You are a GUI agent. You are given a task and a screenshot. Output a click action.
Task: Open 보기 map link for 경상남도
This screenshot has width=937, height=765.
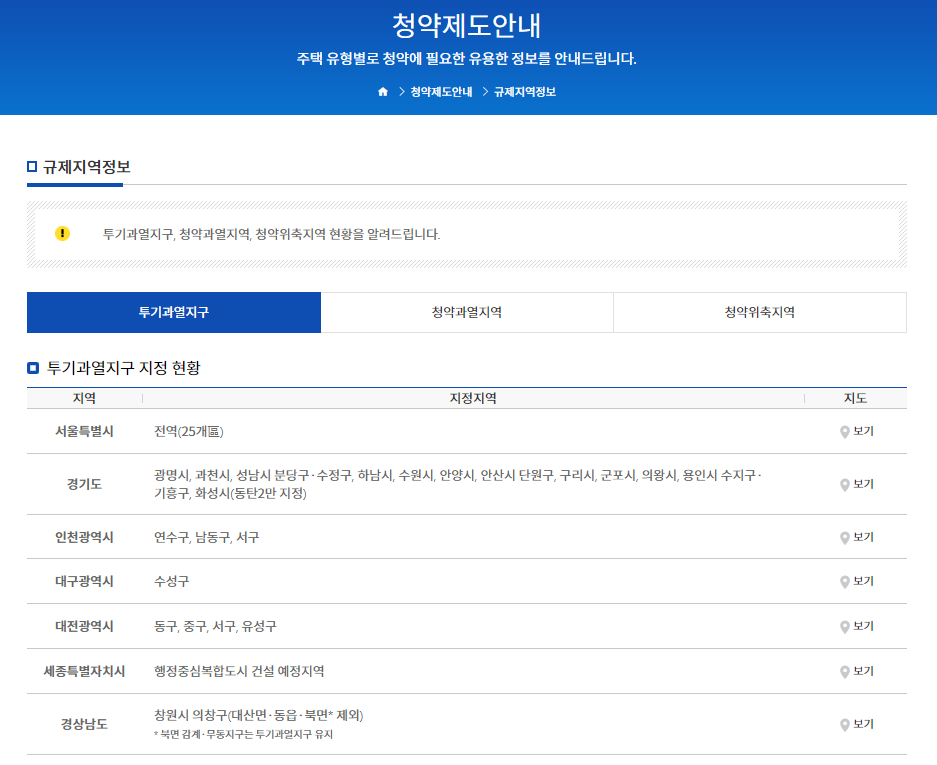pyautogui.click(x=863, y=724)
